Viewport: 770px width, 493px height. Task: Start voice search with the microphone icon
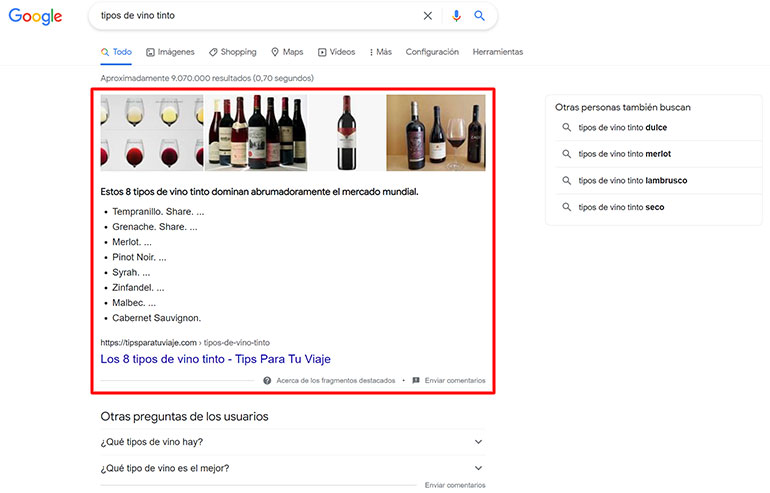click(x=456, y=16)
